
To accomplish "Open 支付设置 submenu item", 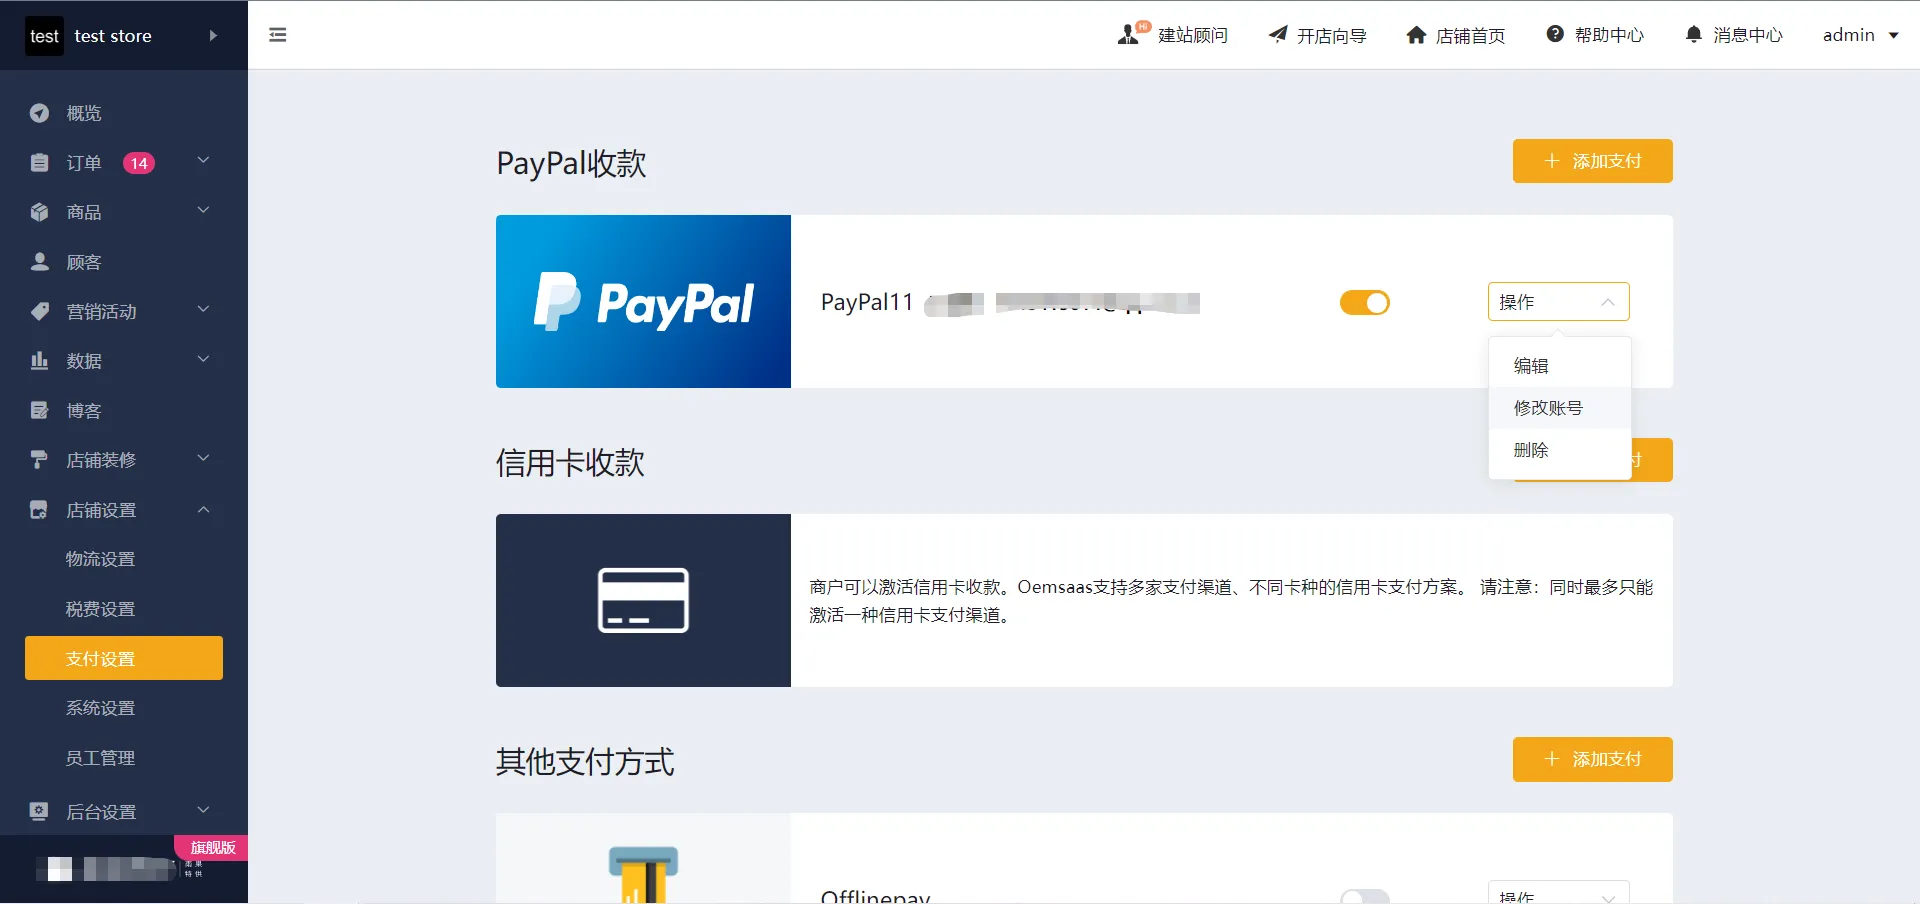I will [124, 658].
